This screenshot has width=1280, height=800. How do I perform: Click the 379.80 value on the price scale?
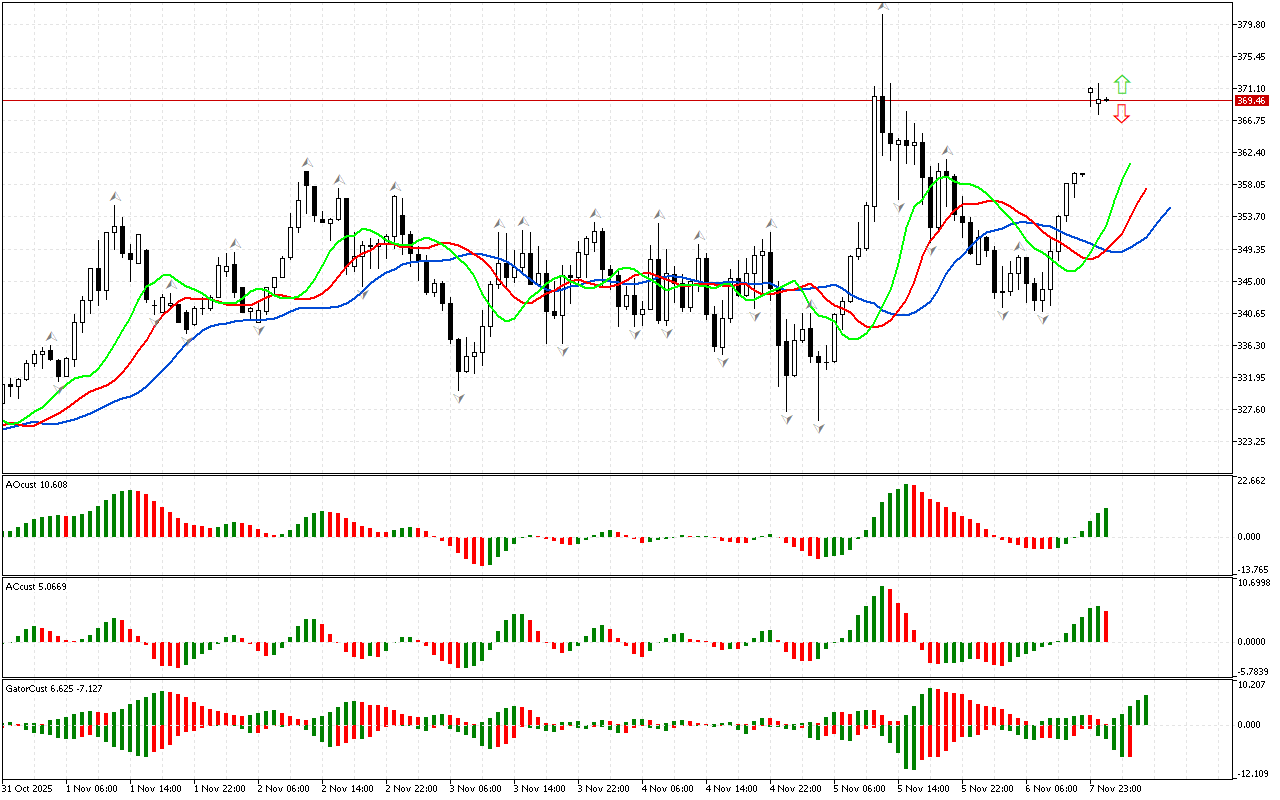coord(1252,25)
